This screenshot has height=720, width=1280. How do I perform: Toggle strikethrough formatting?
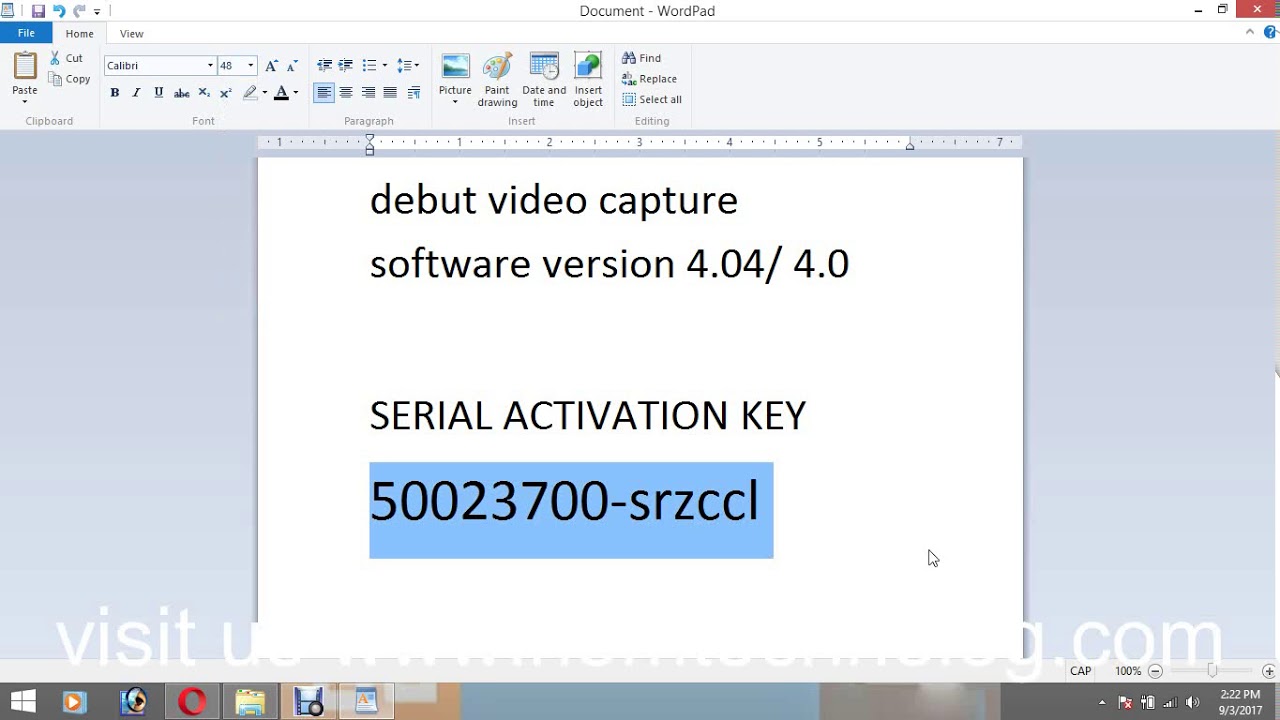coord(181,92)
